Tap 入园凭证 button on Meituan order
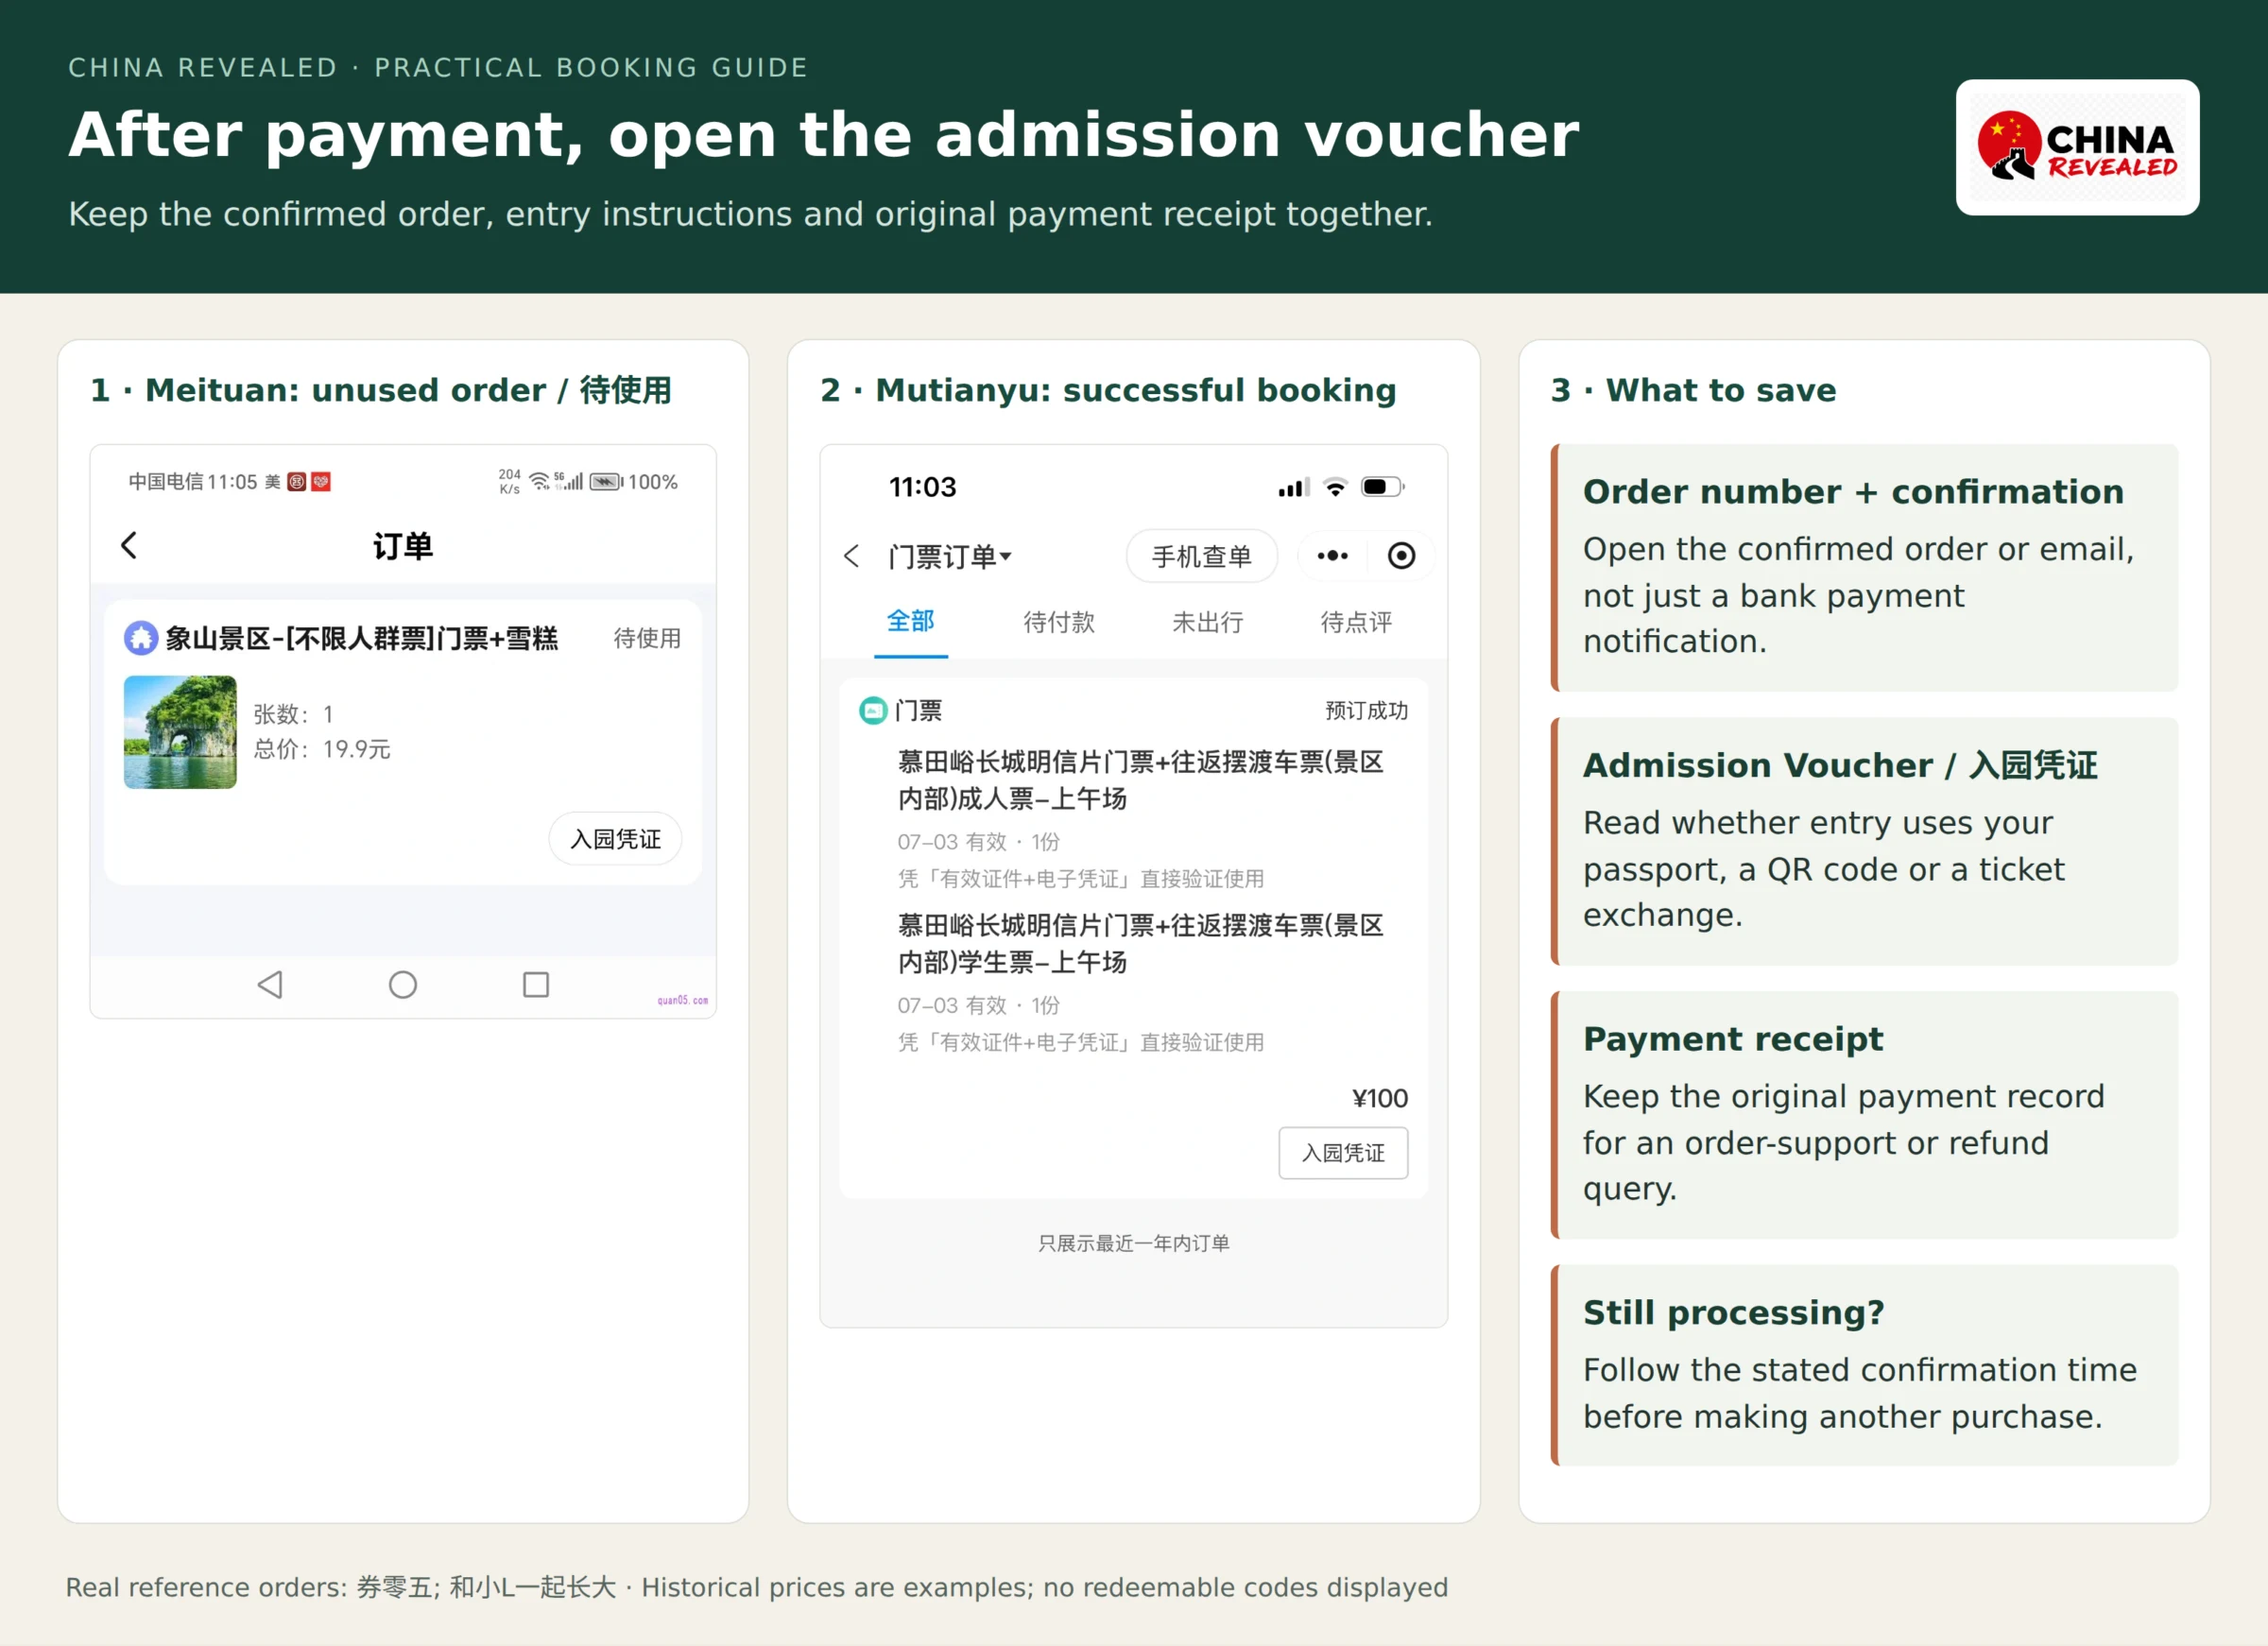 [x=615, y=839]
